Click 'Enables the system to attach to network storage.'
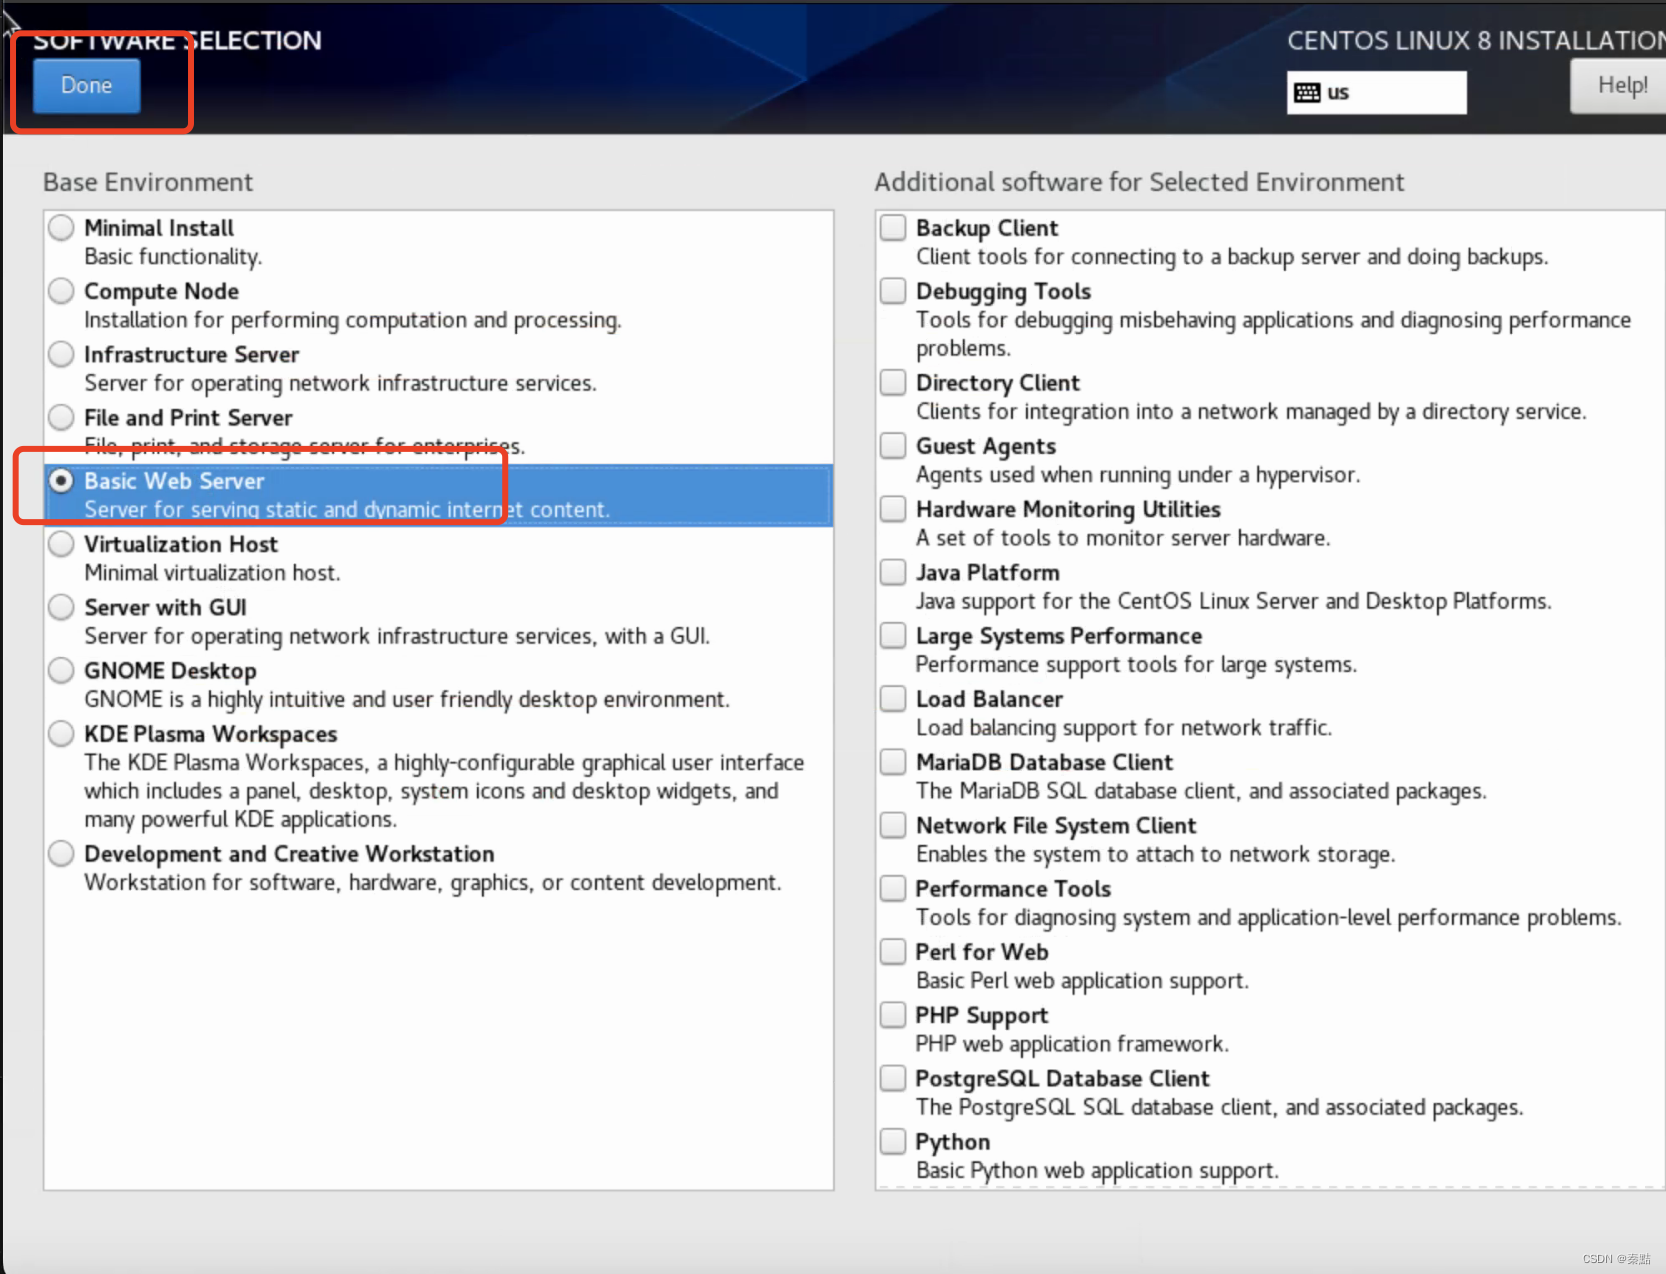This screenshot has width=1666, height=1274. click(x=1155, y=855)
